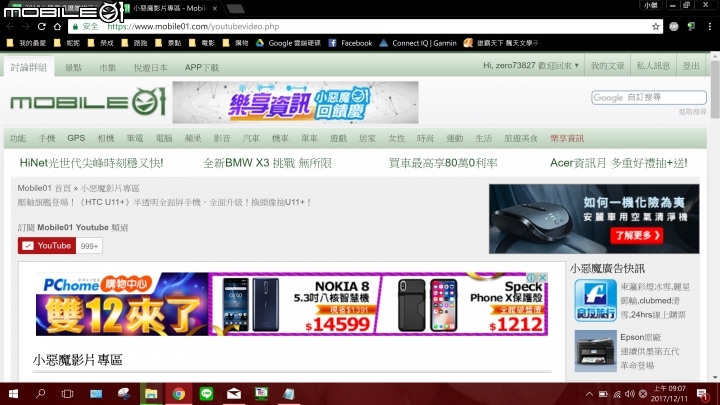The height and width of the screenshot is (405, 720).
Task: Click the 樂享資訊 小惡魔回饋慶 banner
Action: click(295, 102)
